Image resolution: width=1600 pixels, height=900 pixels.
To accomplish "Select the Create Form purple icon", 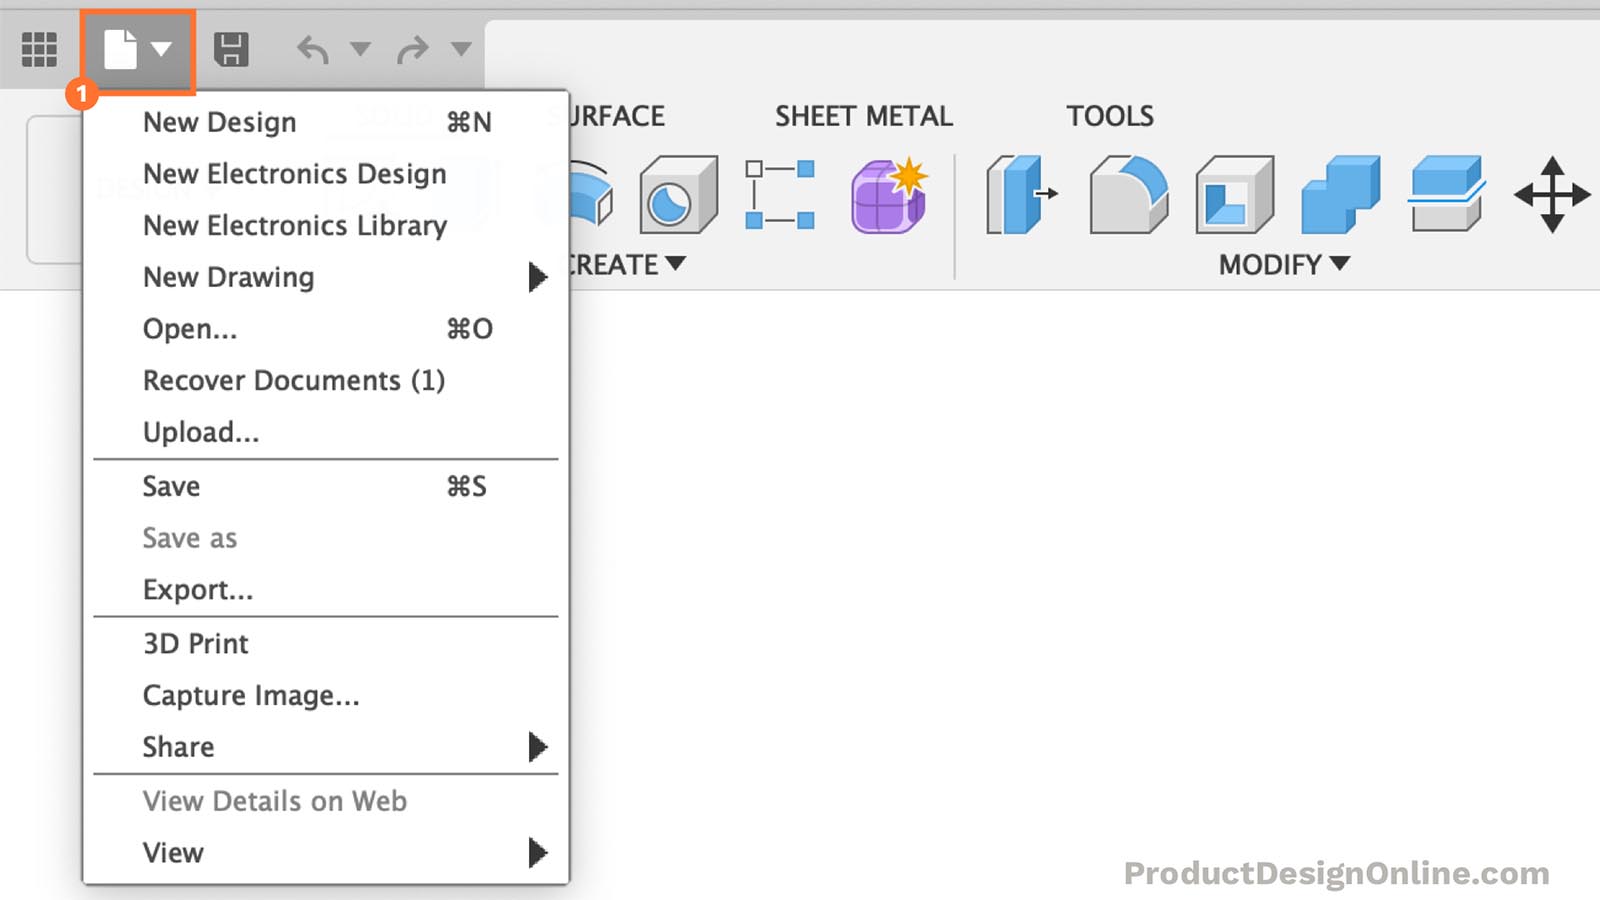I will tap(889, 195).
